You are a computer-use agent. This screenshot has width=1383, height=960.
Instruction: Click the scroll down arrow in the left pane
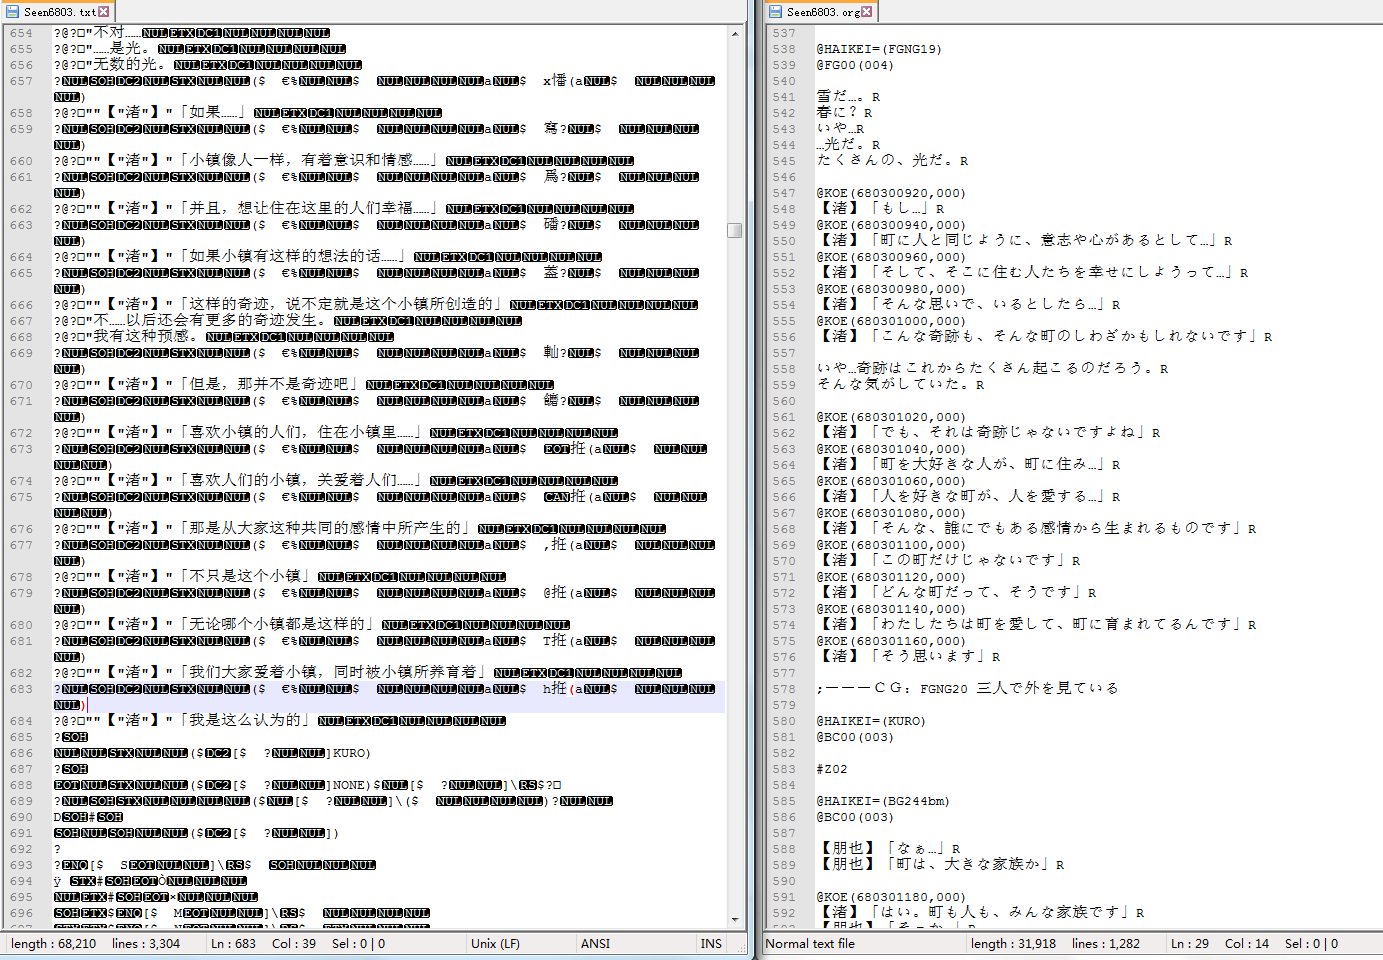point(735,919)
